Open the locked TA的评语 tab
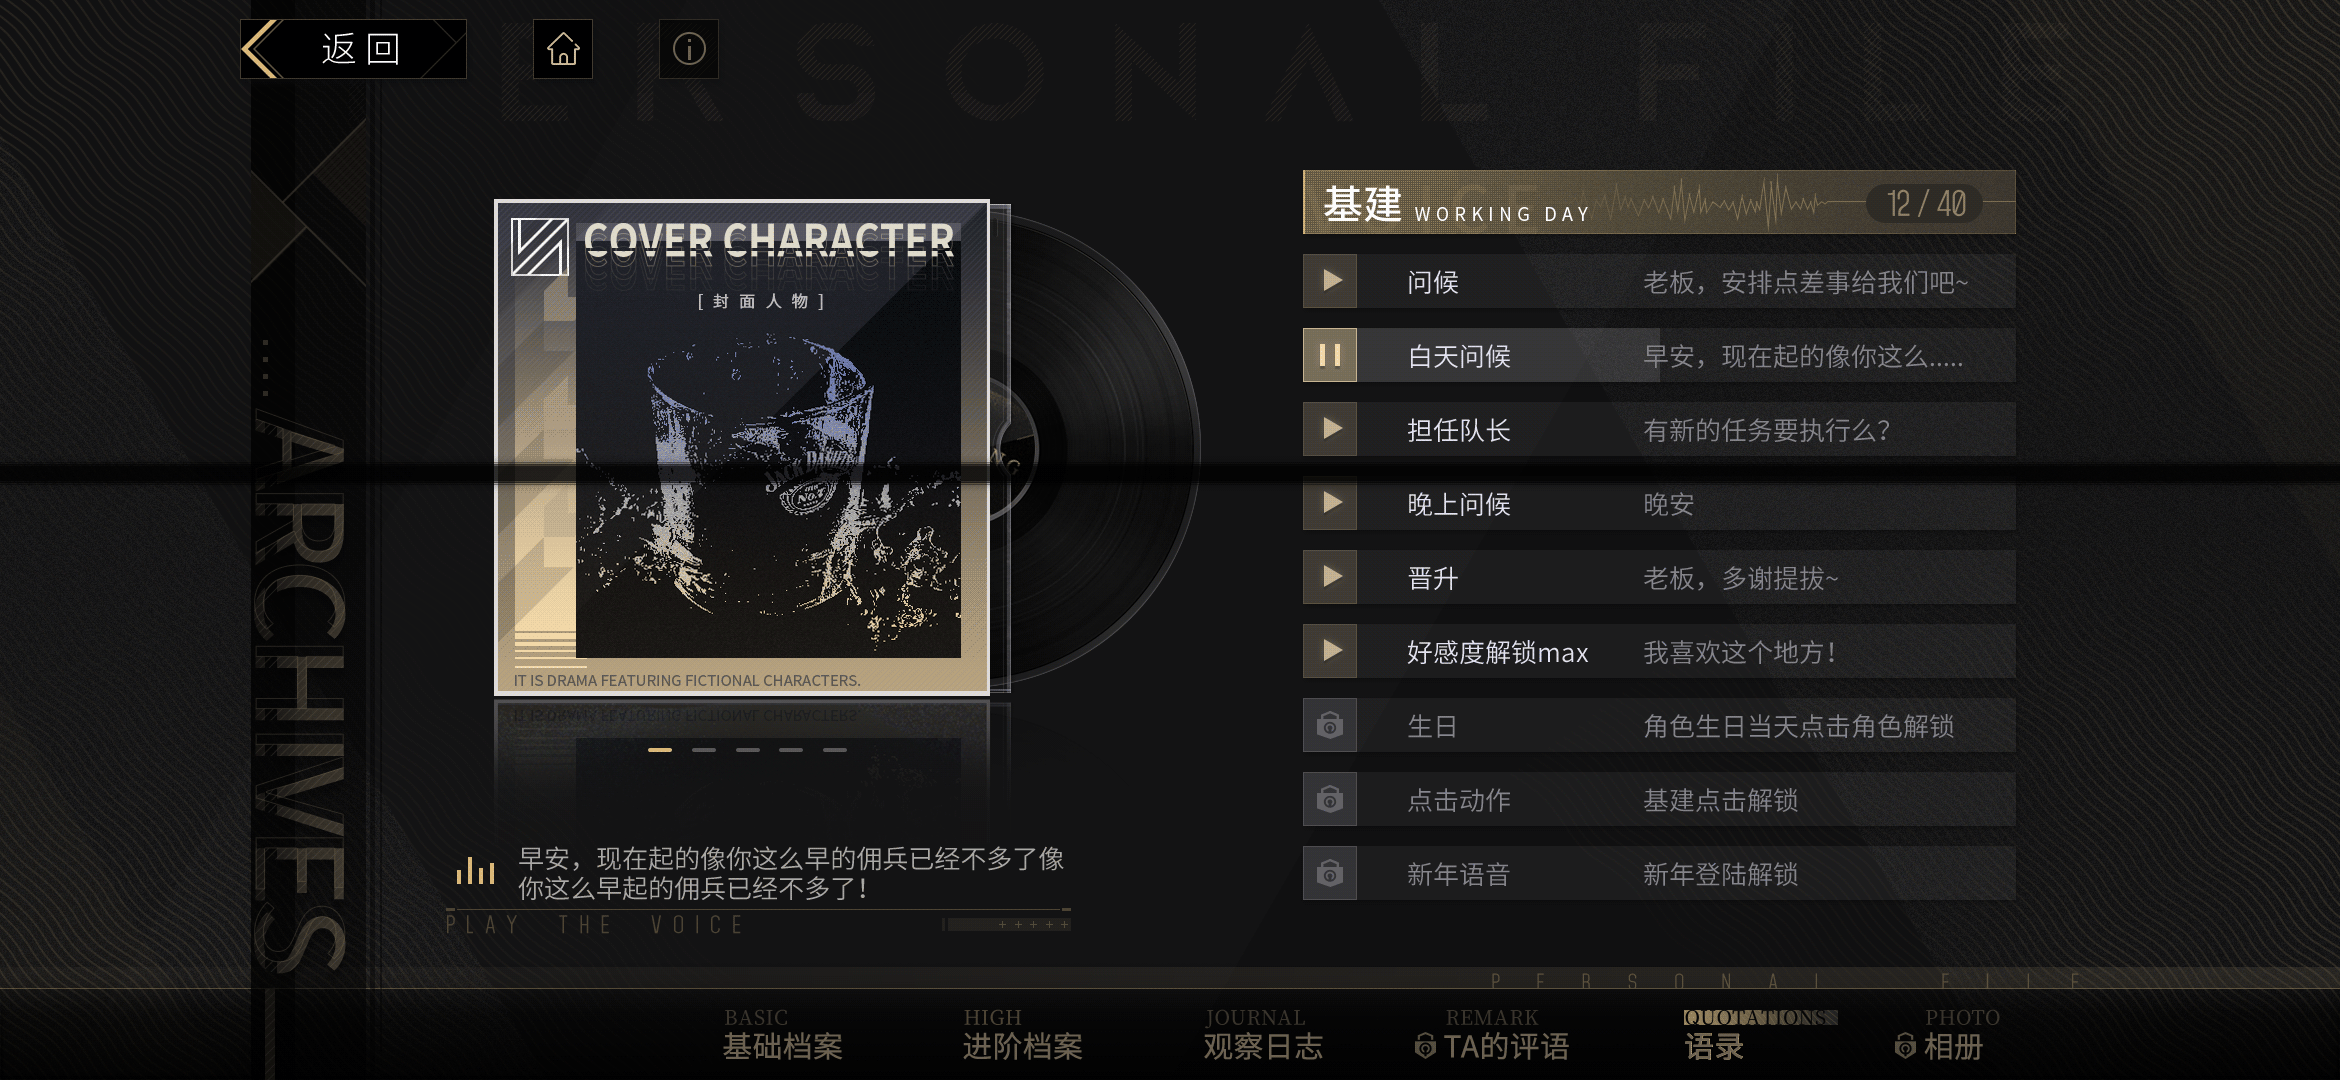2340x1080 pixels. pyautogui.click(x=1492, y=1035)
